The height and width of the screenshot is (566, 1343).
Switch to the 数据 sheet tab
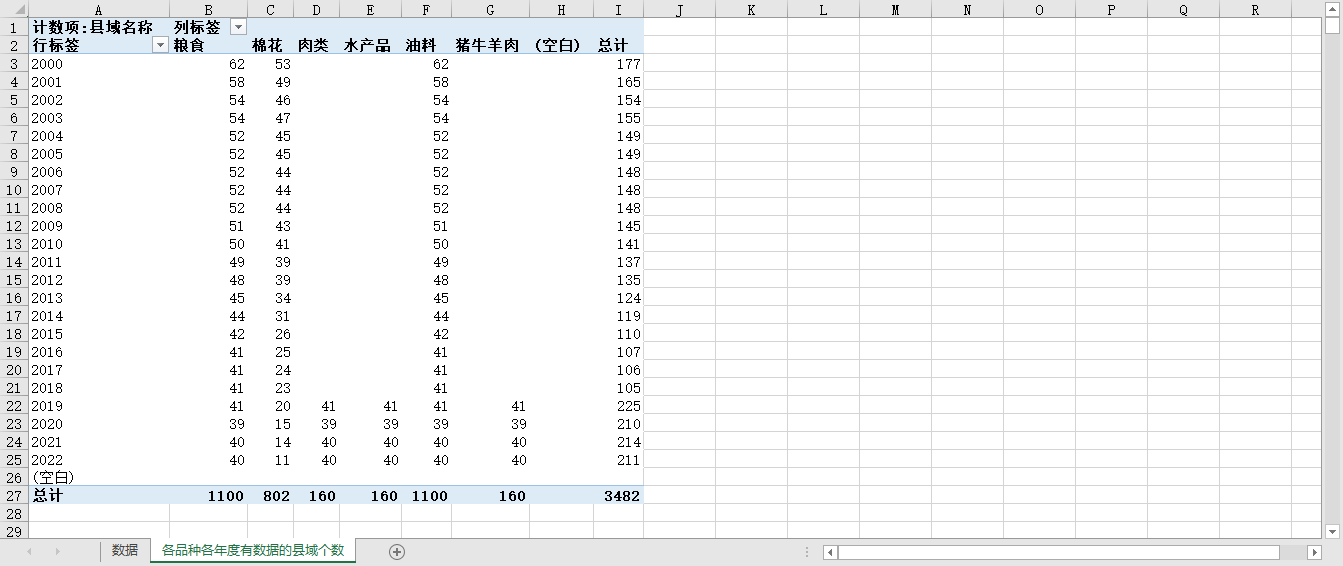click(x=125, y=551)
